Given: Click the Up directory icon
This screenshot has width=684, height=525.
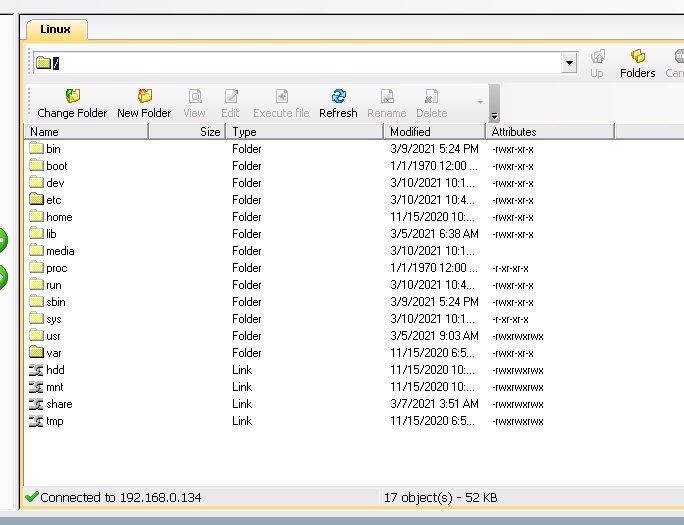Looking at the screenshot, I should (x=597, y=58).
